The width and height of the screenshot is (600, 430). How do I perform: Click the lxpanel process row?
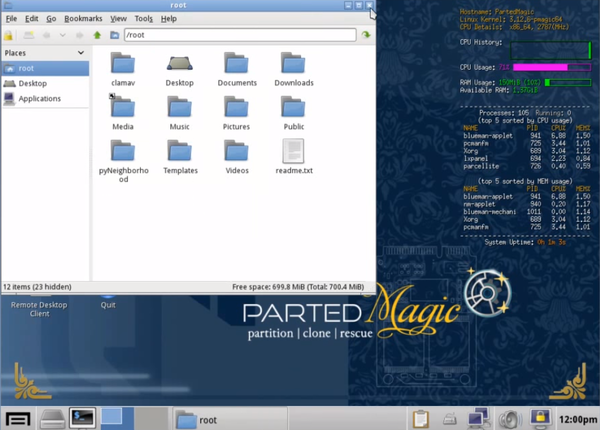pos(527,158)
